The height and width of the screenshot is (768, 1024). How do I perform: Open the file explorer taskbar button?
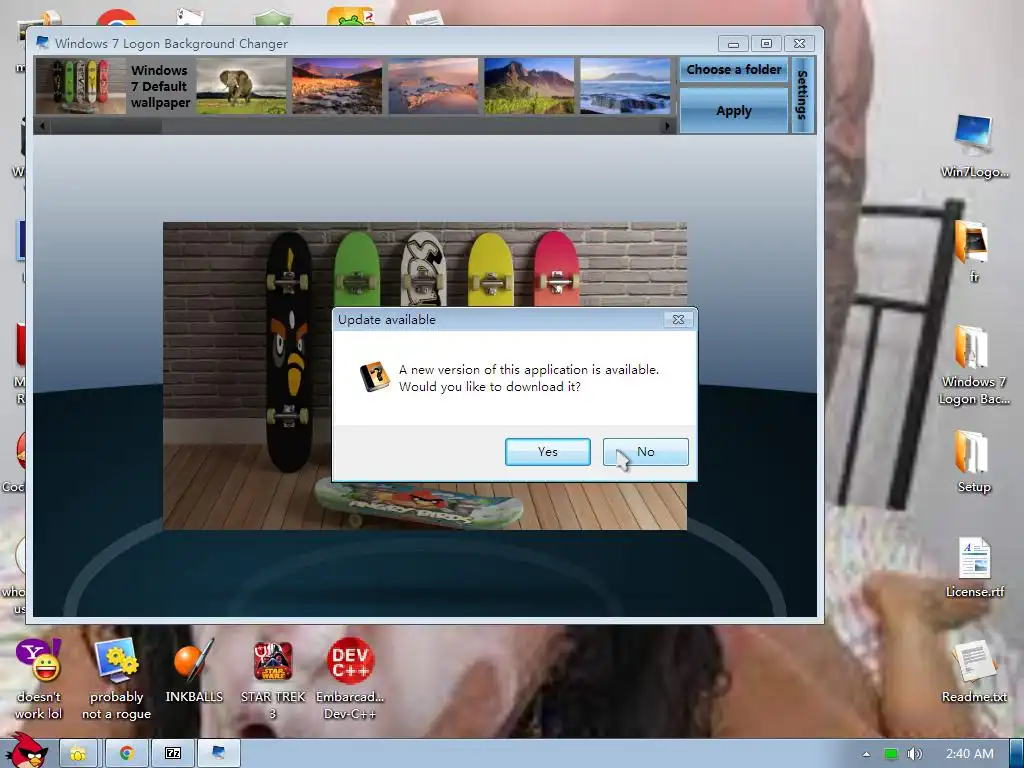tap(78, 754)
